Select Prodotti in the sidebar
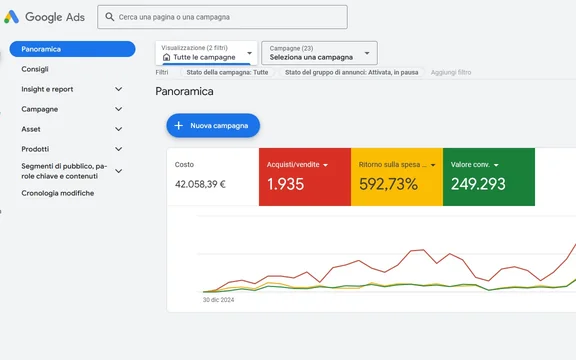576x360 pixels. (35, 149)
